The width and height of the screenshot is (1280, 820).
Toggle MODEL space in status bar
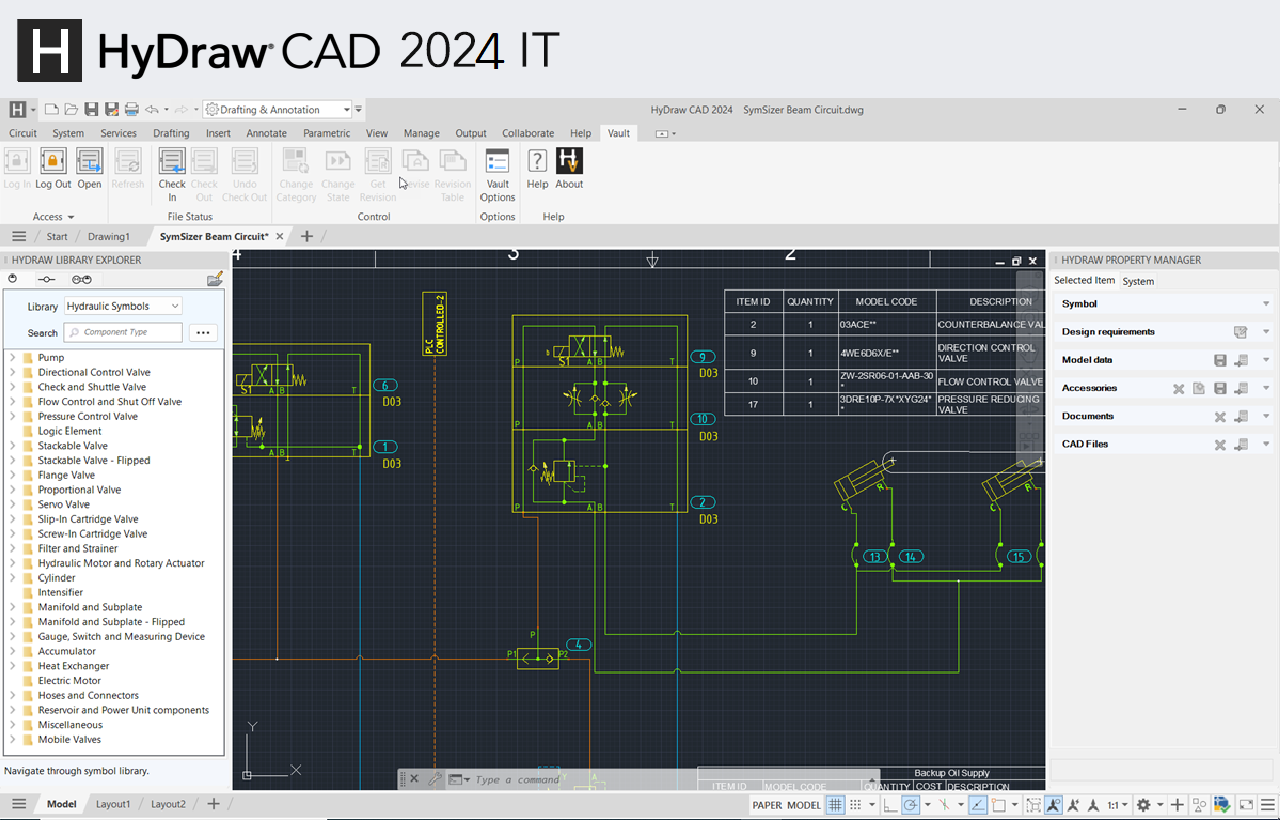(804, 805)
